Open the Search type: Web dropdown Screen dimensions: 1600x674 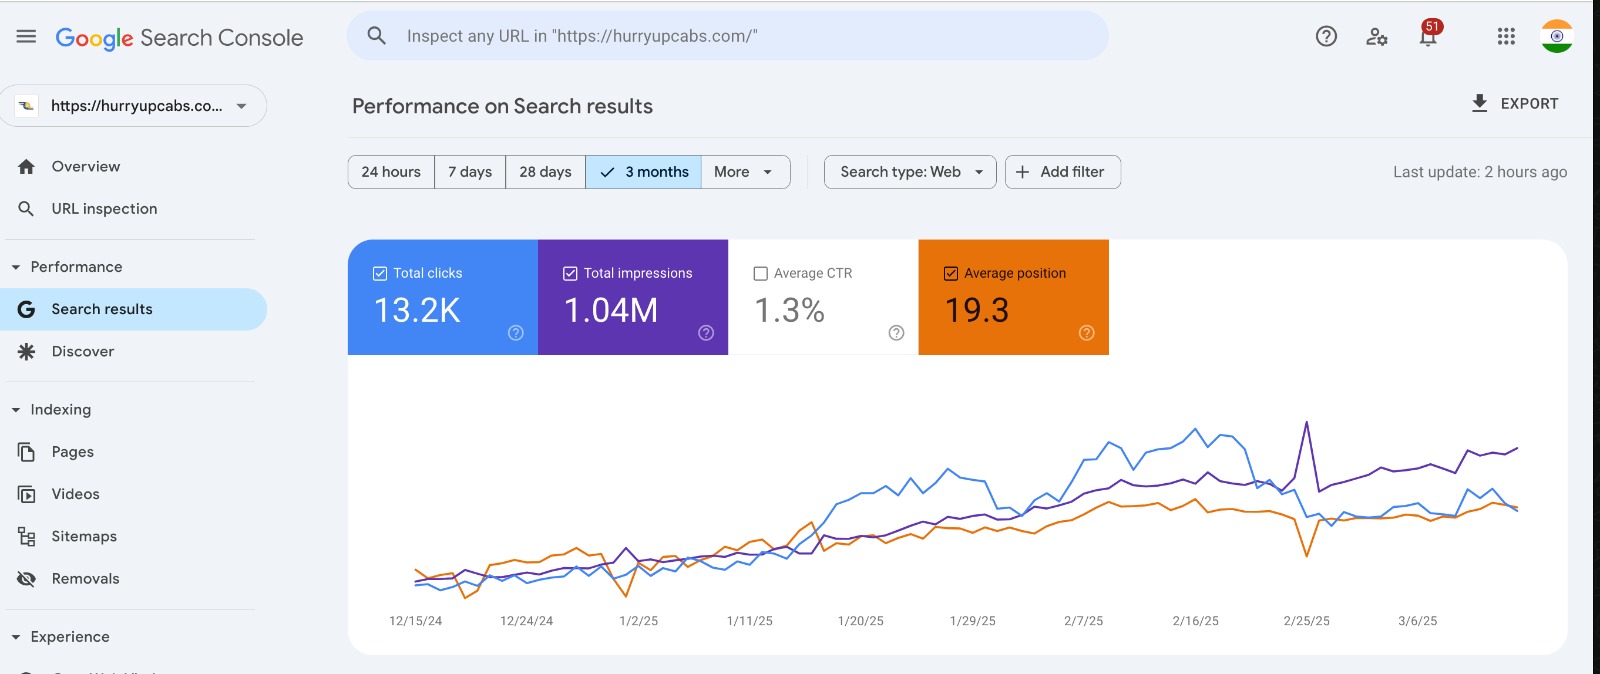[x=910, y=172]
